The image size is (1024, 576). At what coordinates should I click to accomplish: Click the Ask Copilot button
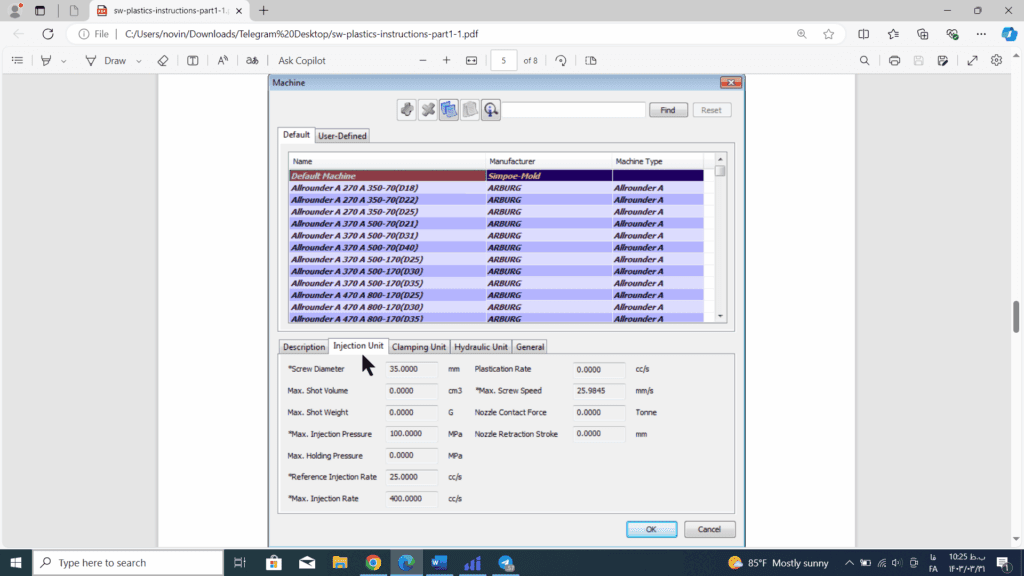coord(301,61)
